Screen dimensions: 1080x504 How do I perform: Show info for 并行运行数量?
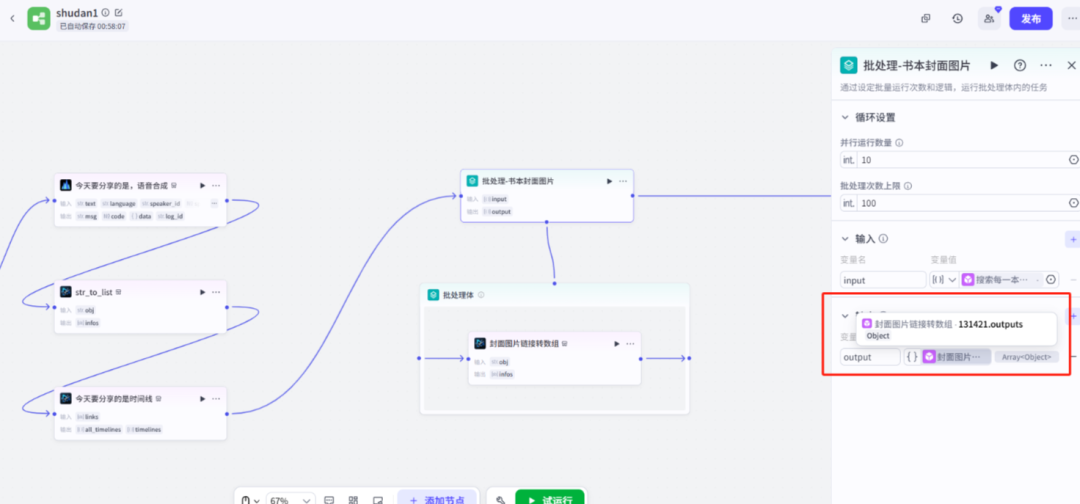899,143
